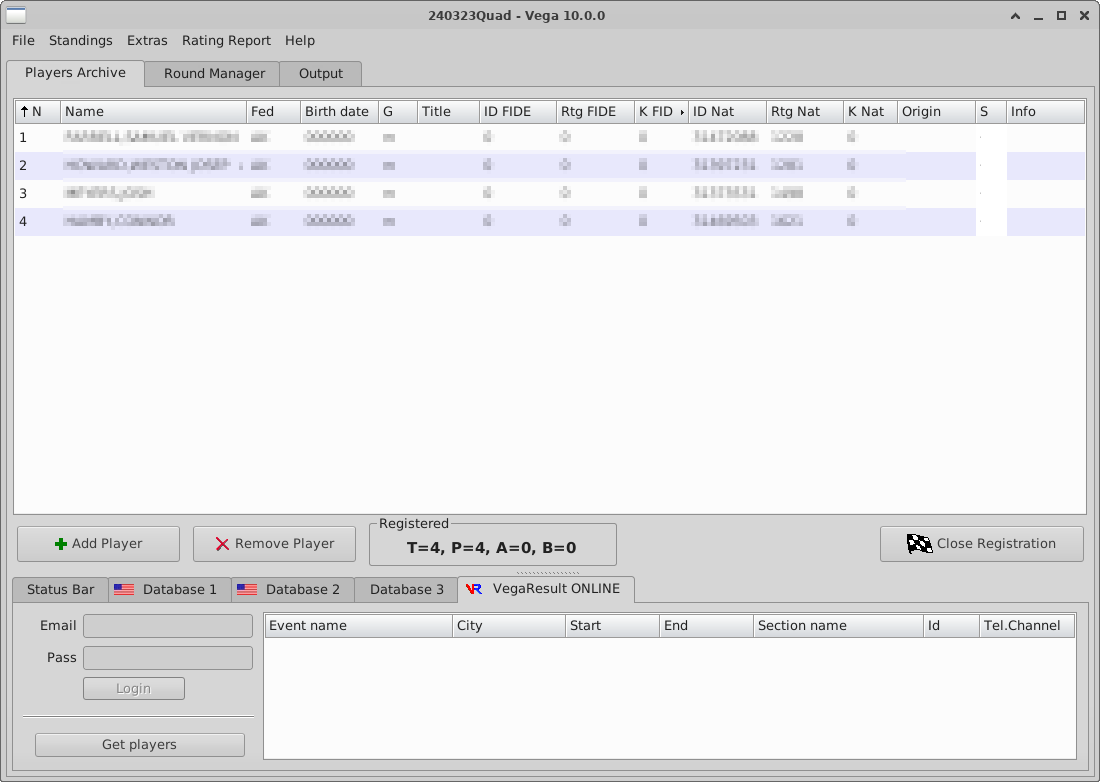Switch to the Output tab

coord(320,74)
